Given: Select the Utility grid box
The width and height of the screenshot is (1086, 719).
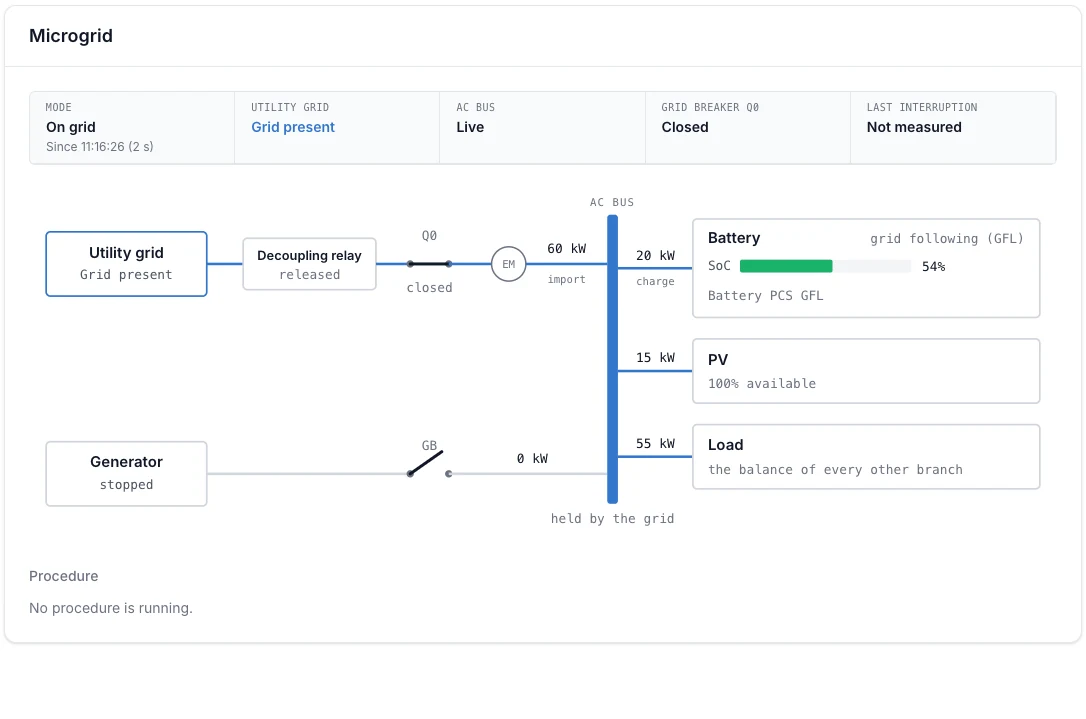Looking at the screenshot, I should click(126, 264).
